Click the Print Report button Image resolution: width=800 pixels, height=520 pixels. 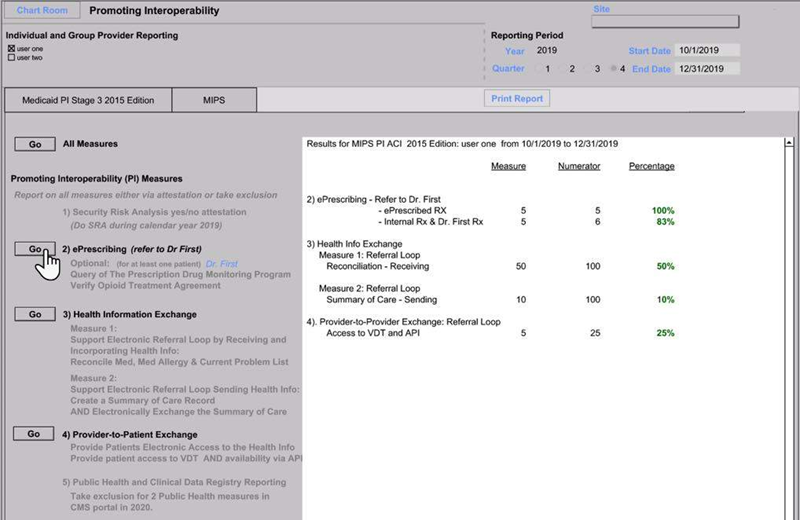point(517,99)
